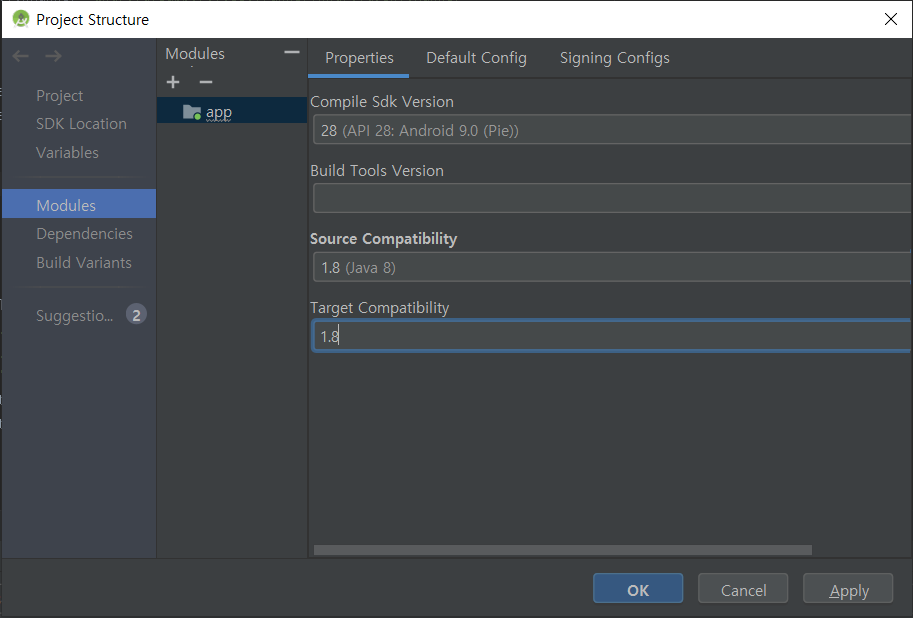The image size is (913, 618).
Task: Click the suggestions count badge 2
Action: point(136,315)
